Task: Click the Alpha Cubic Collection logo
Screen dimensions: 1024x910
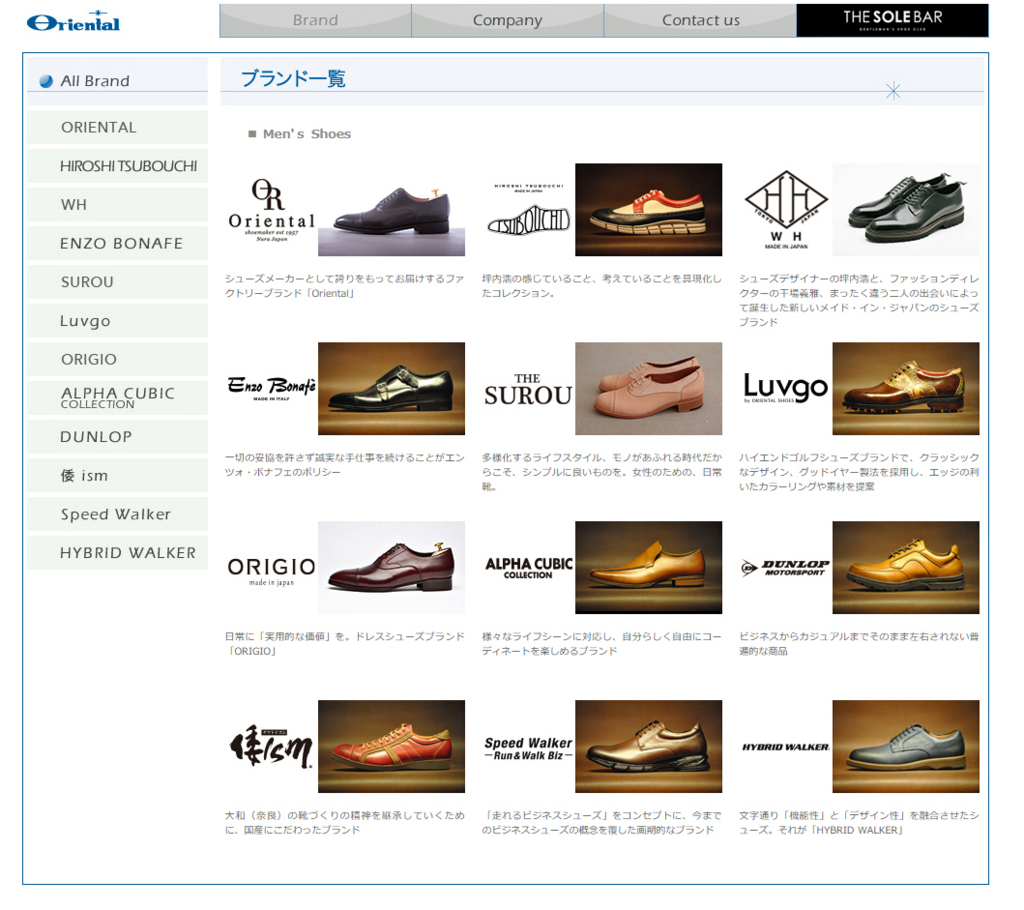Action: [528, 568]
